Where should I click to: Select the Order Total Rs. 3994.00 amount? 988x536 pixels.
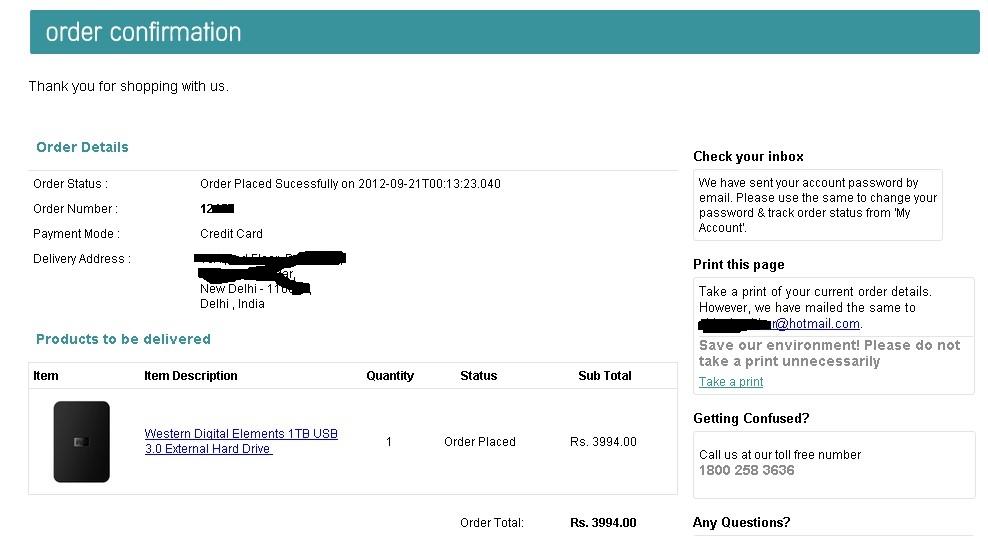coord(603,523)
